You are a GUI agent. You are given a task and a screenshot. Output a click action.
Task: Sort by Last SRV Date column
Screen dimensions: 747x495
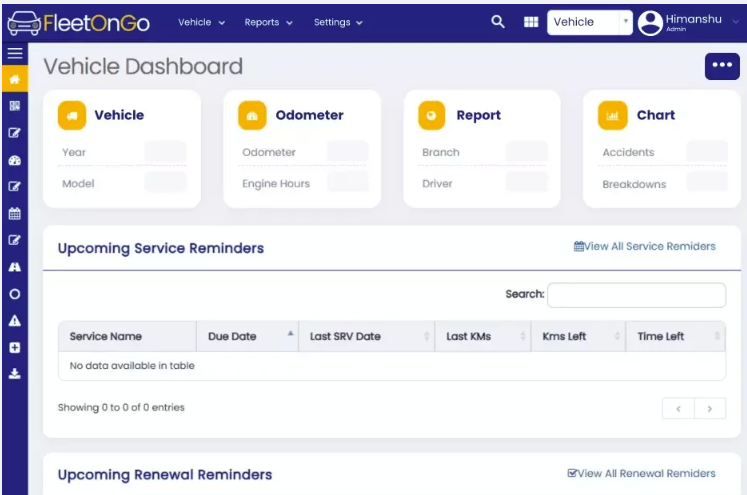[366, 336]
